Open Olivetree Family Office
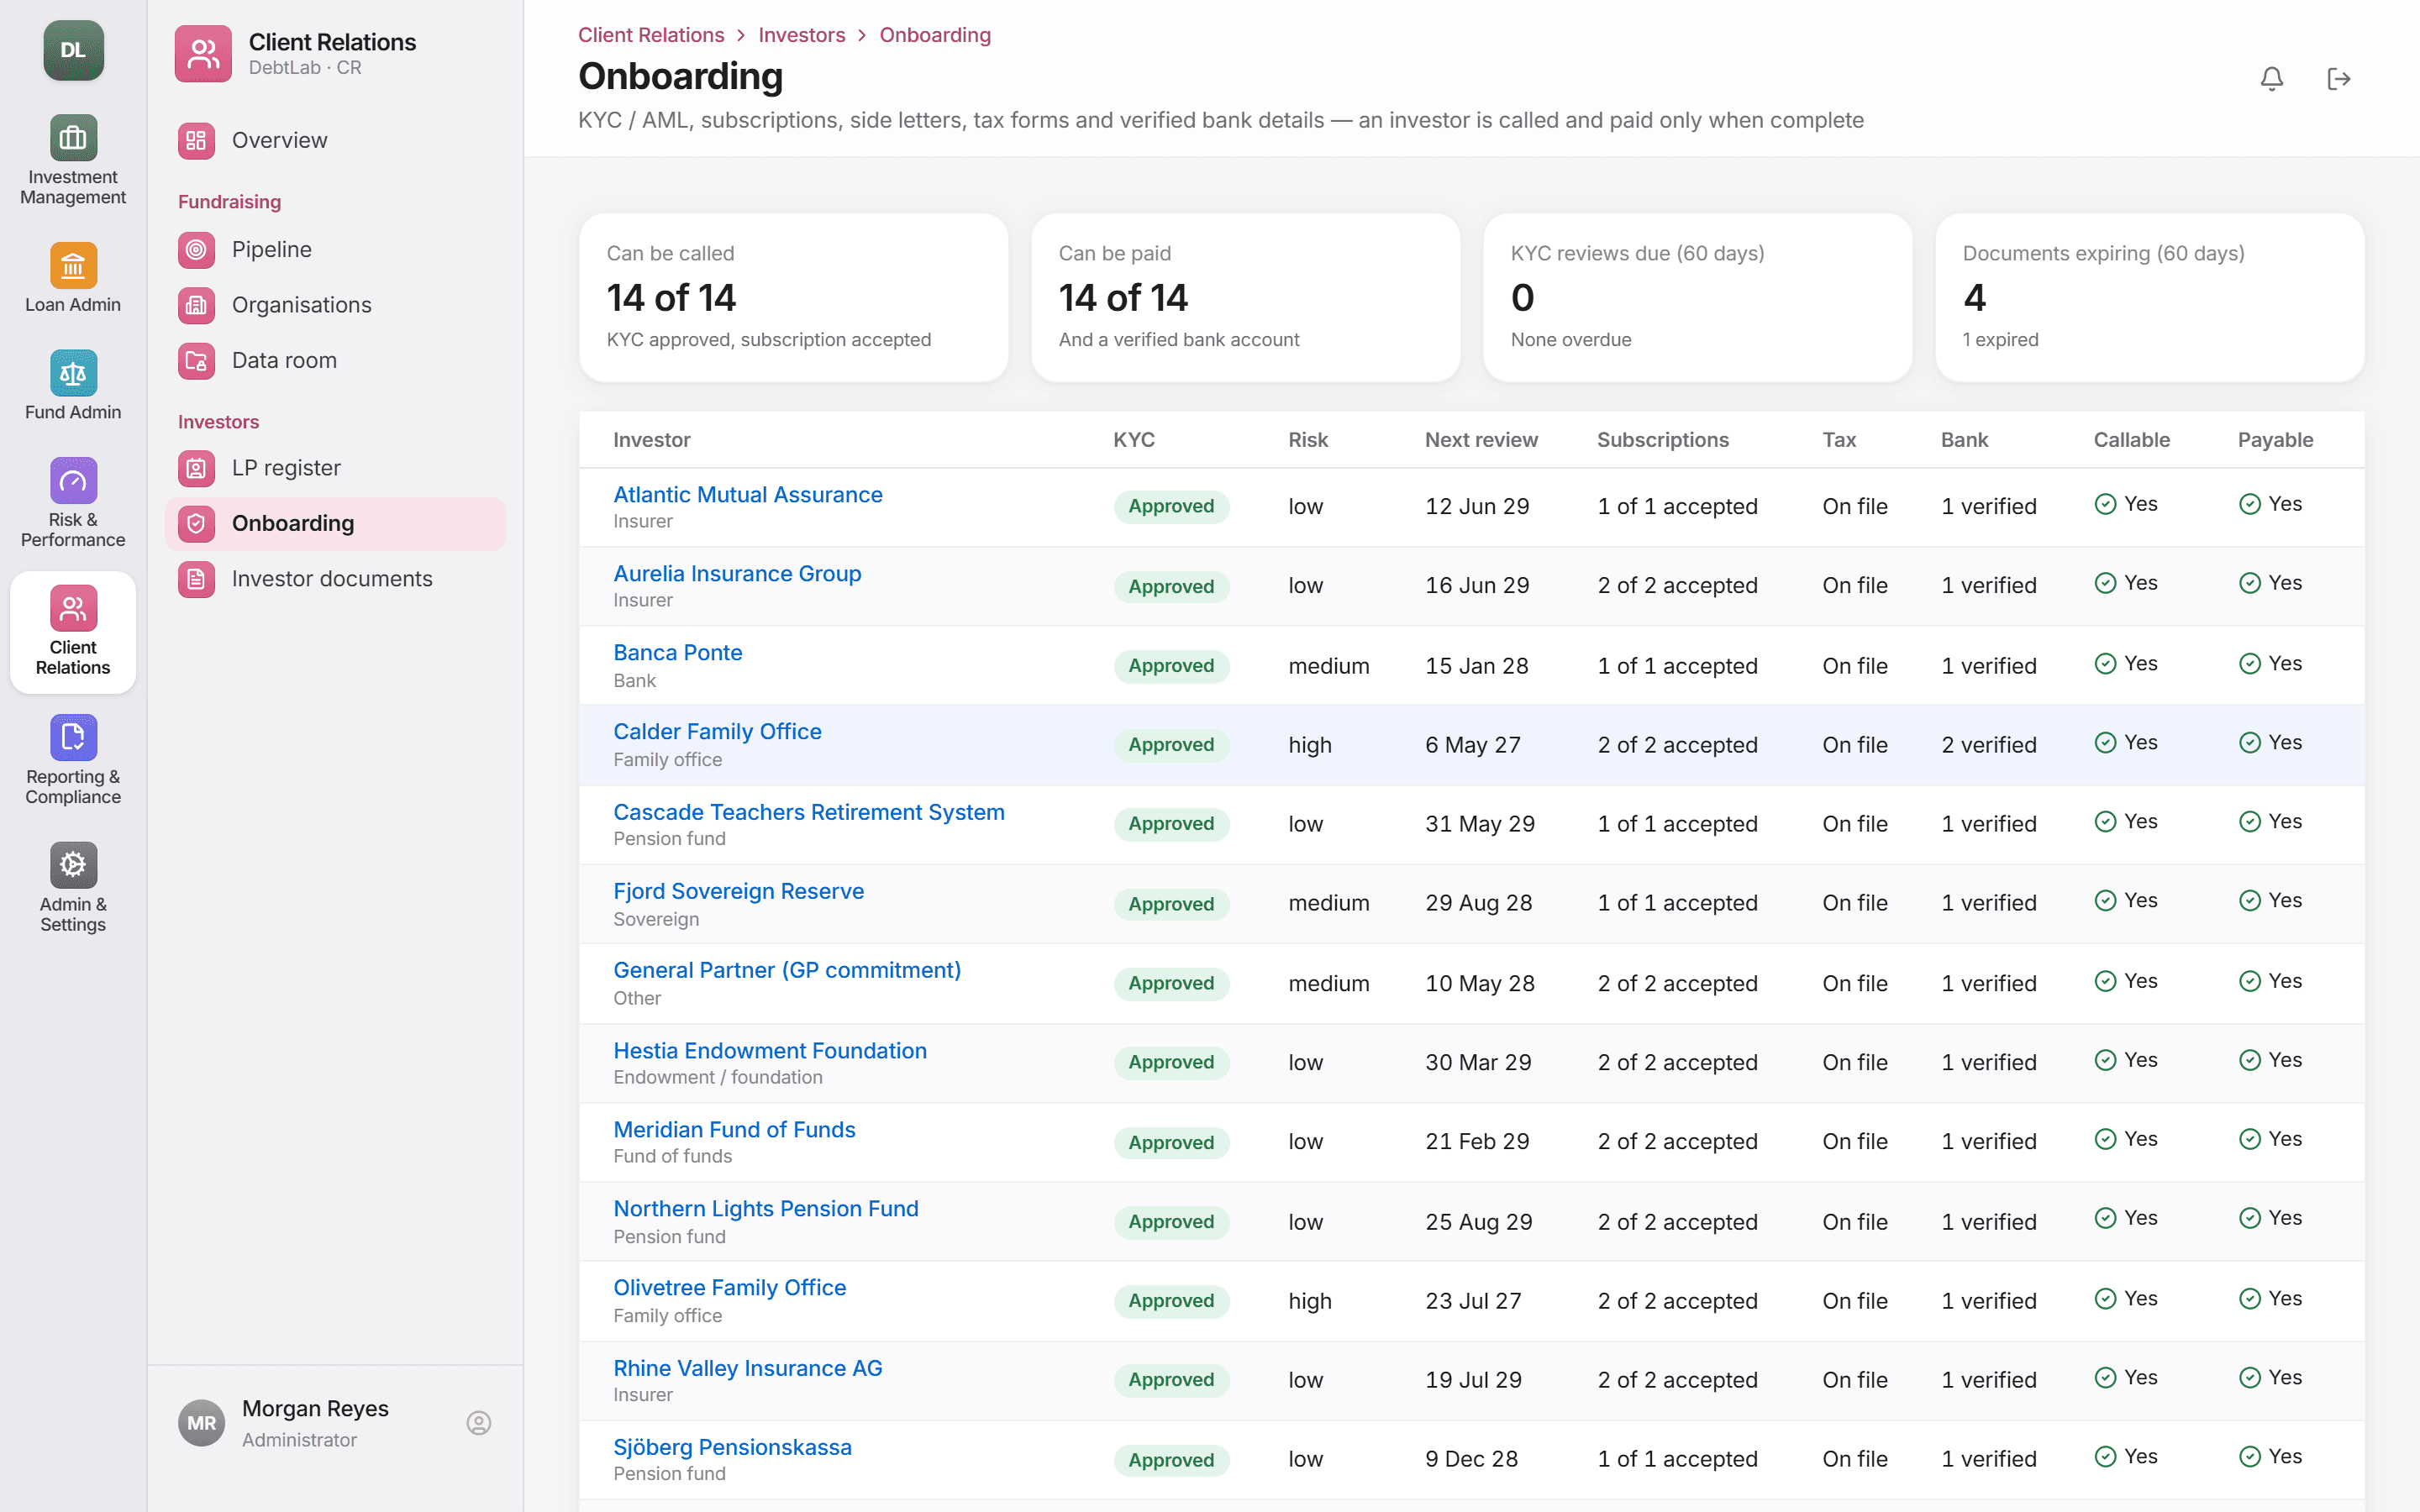 point(729,1287)
